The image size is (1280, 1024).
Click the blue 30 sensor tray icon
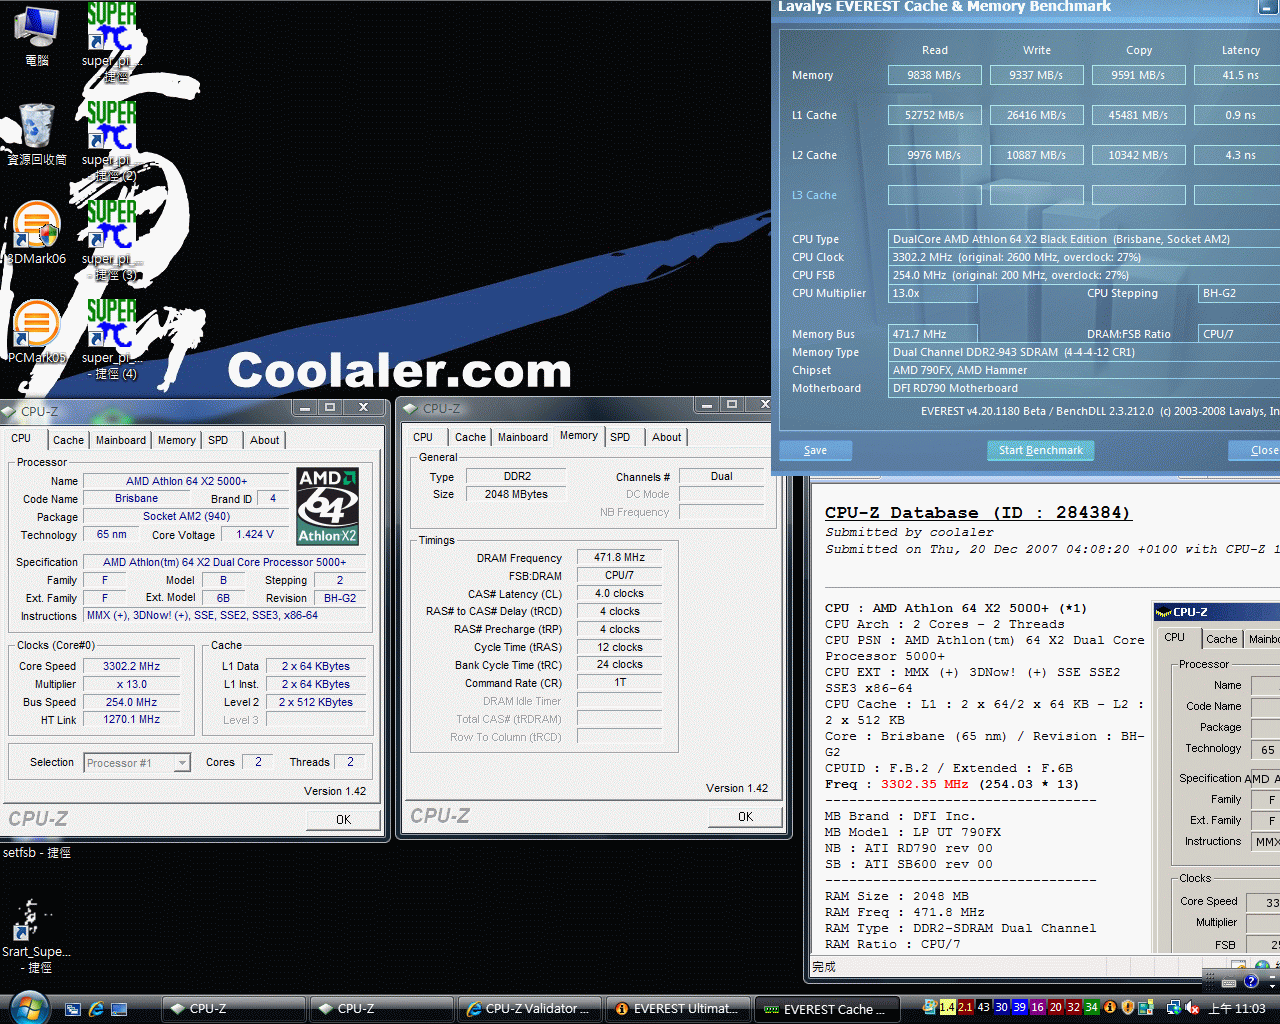(x=1001, y=1008)
